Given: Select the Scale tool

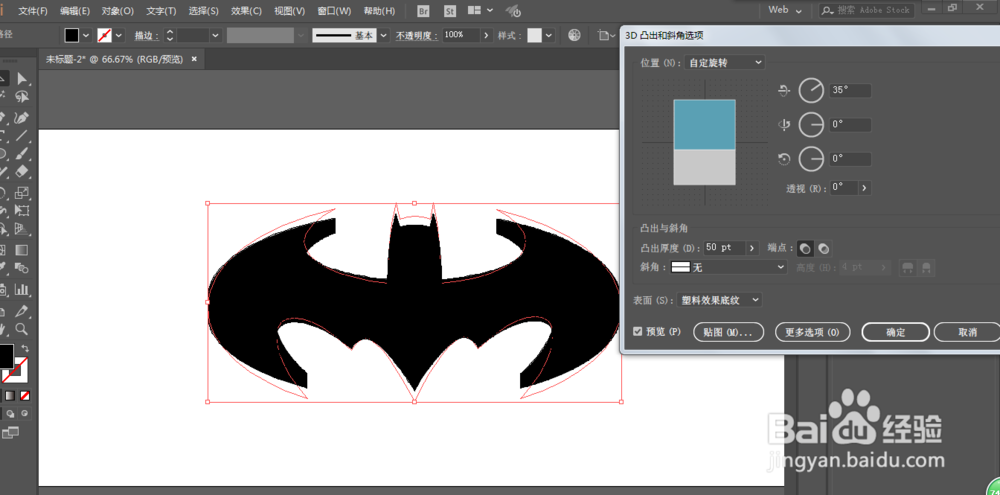Looking at the screenshot, I should click(x=22, y=192).
